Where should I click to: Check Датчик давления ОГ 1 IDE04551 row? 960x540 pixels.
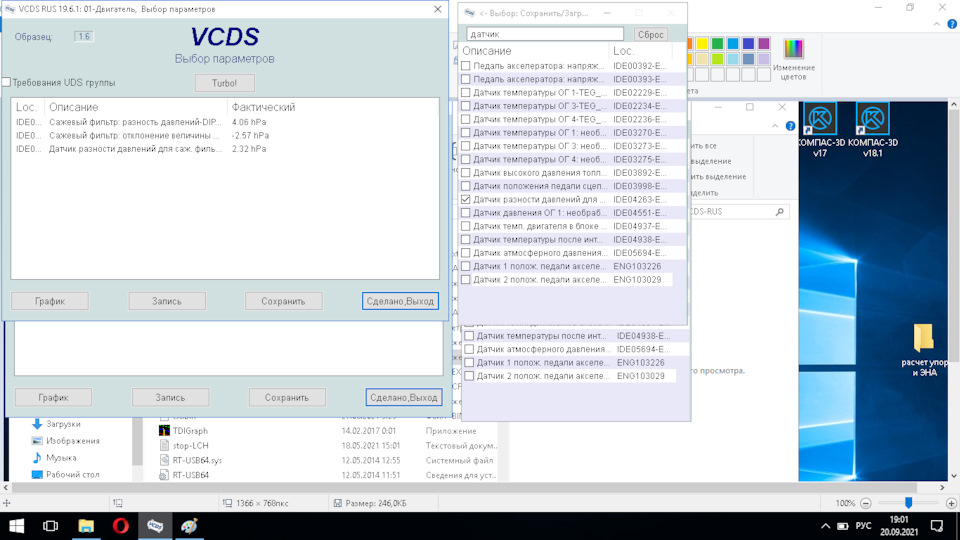tap(466, 213)
